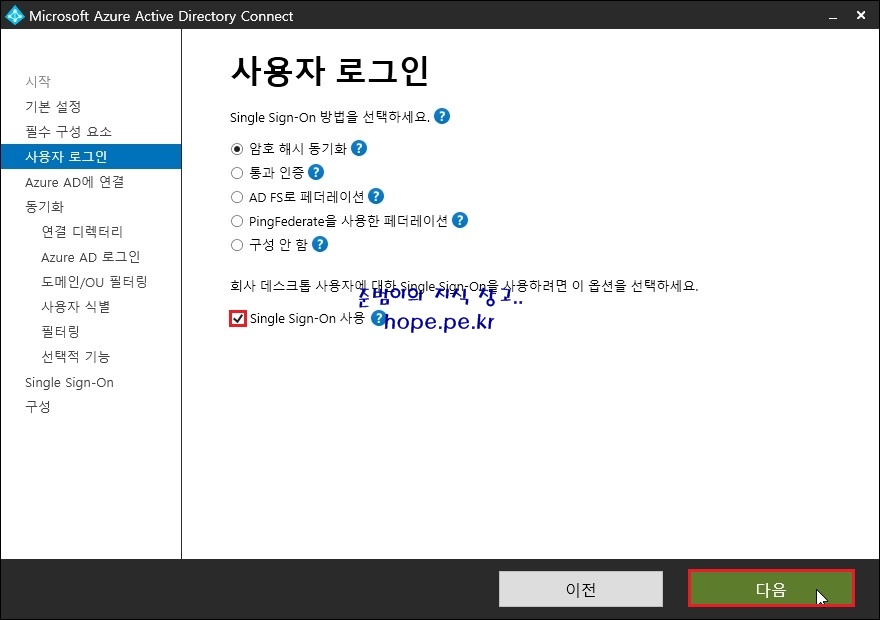The height and width of the screenshot is (620, 880).
Task: Click the 다음 button to continue
Action: [x=771, y=589]
